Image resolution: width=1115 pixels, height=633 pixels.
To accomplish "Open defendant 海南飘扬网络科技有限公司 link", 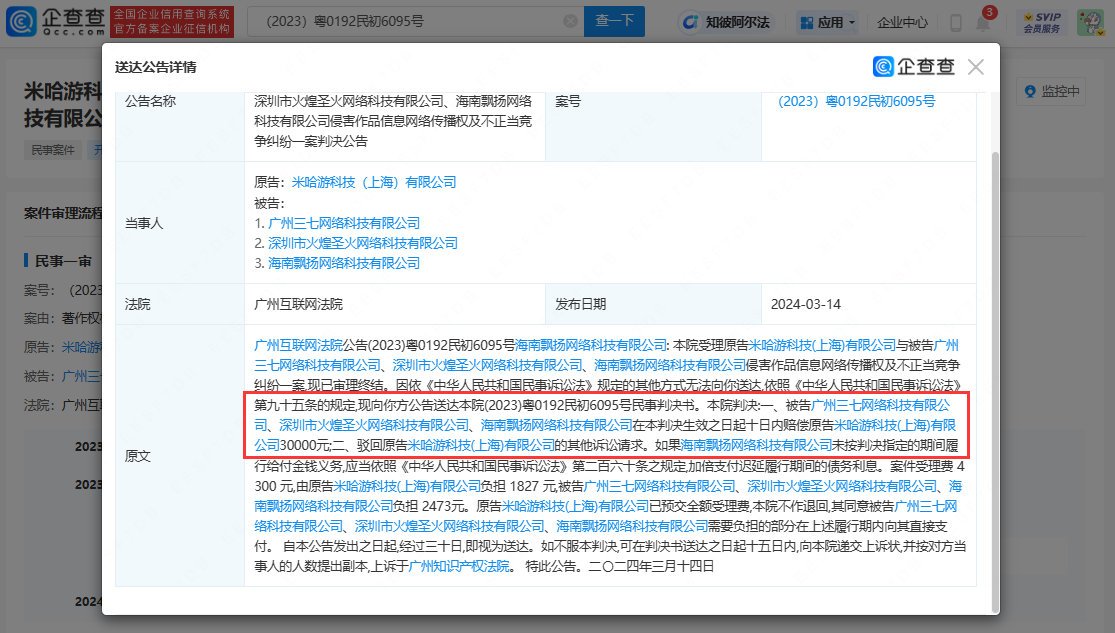I will (x=344, y=263).
